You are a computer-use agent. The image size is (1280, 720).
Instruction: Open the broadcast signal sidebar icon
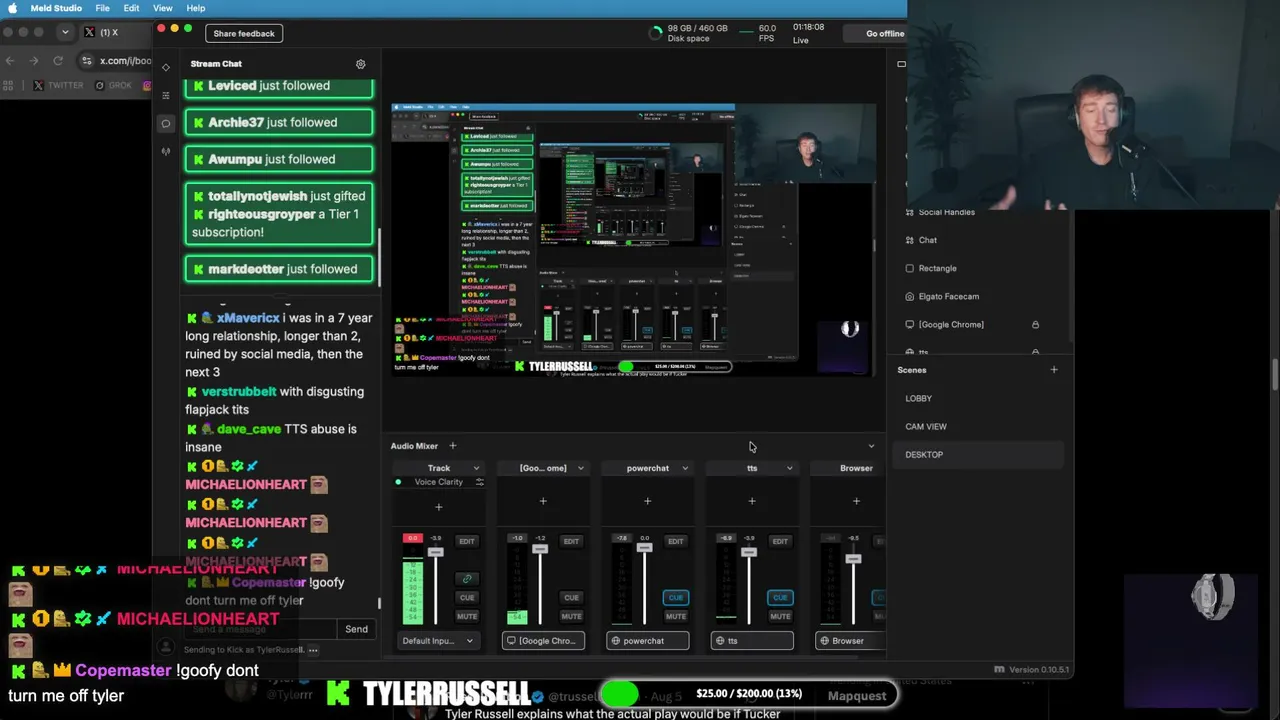point(166,152)
